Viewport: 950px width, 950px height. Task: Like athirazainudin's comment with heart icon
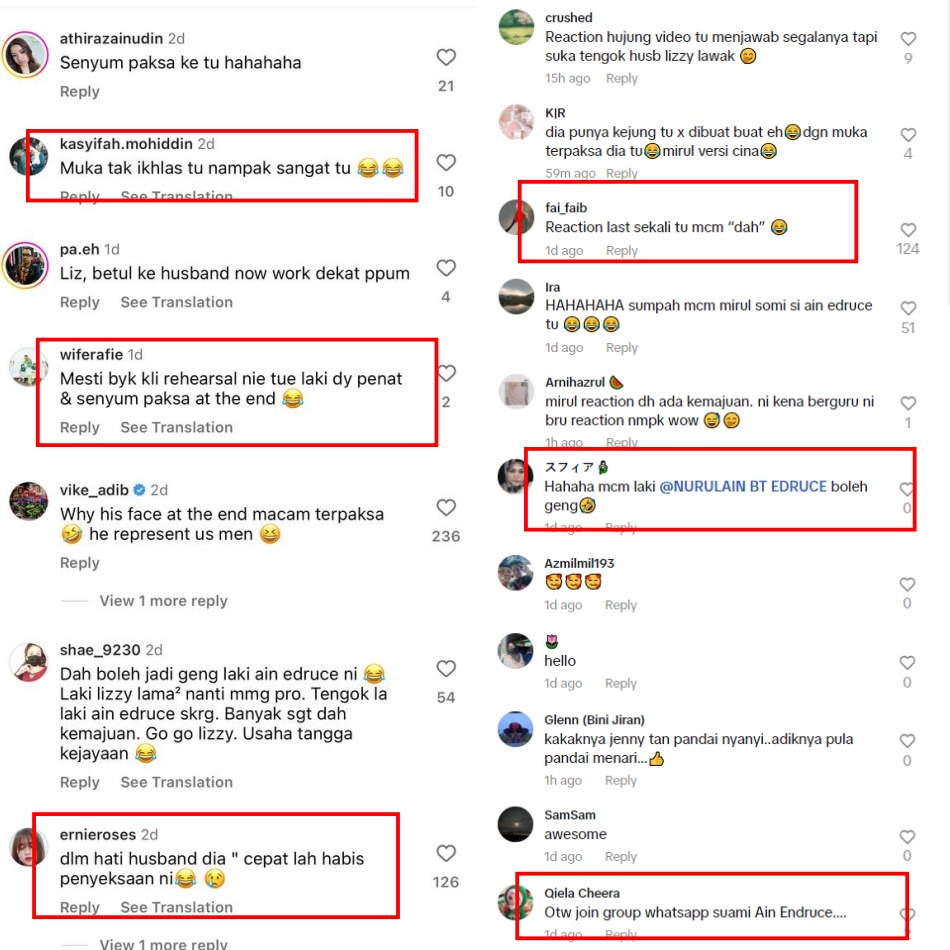tap(446, 58)
